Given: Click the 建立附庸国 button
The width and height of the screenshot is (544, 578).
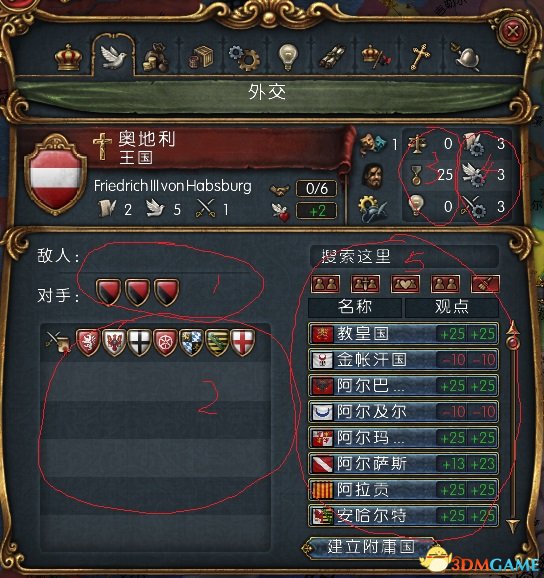Looking at the screenshot, I should [370, 547].
